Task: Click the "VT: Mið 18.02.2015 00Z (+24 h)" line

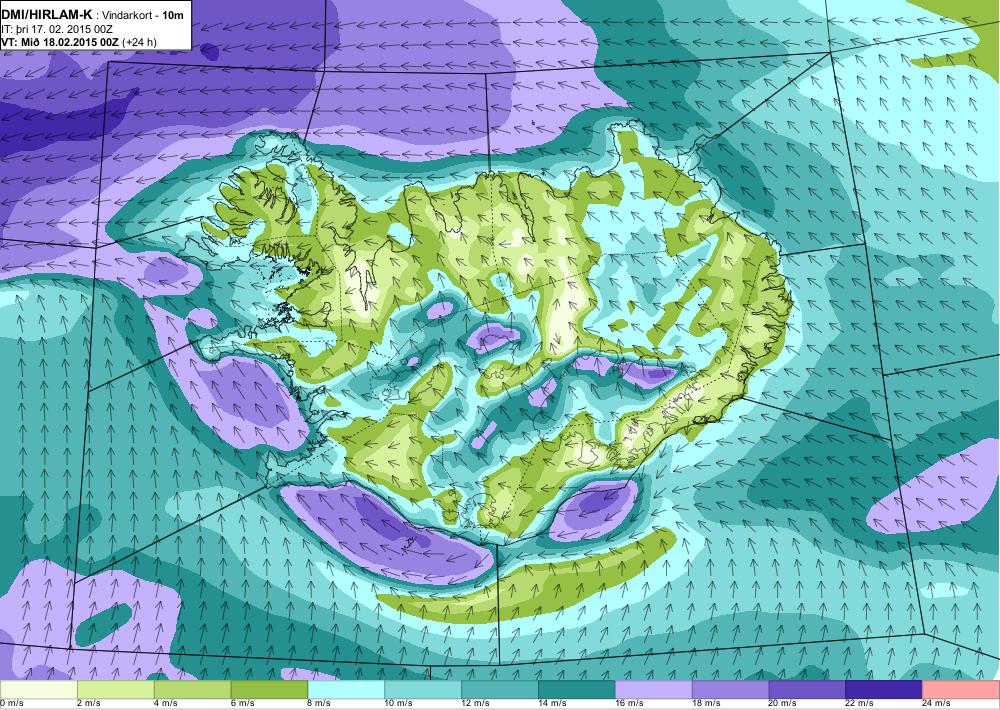Action: (78, 42)
